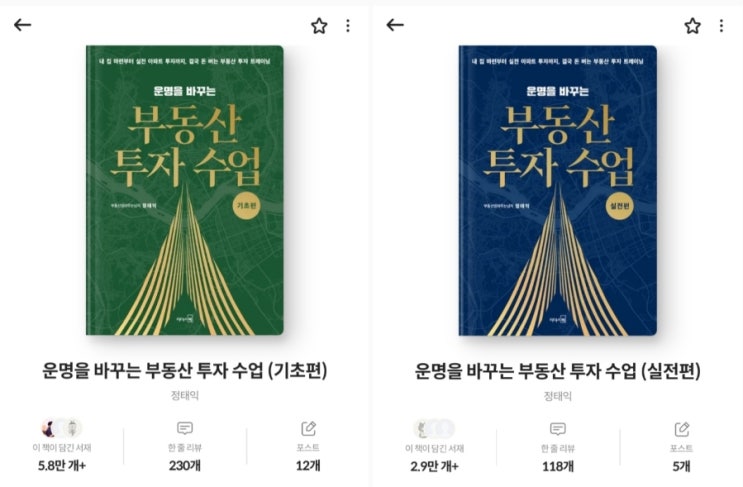The height and width of the screenshot is (487, 743).
Task: Tap the one-line review icon for 기초편
Action: coord(185,428)
